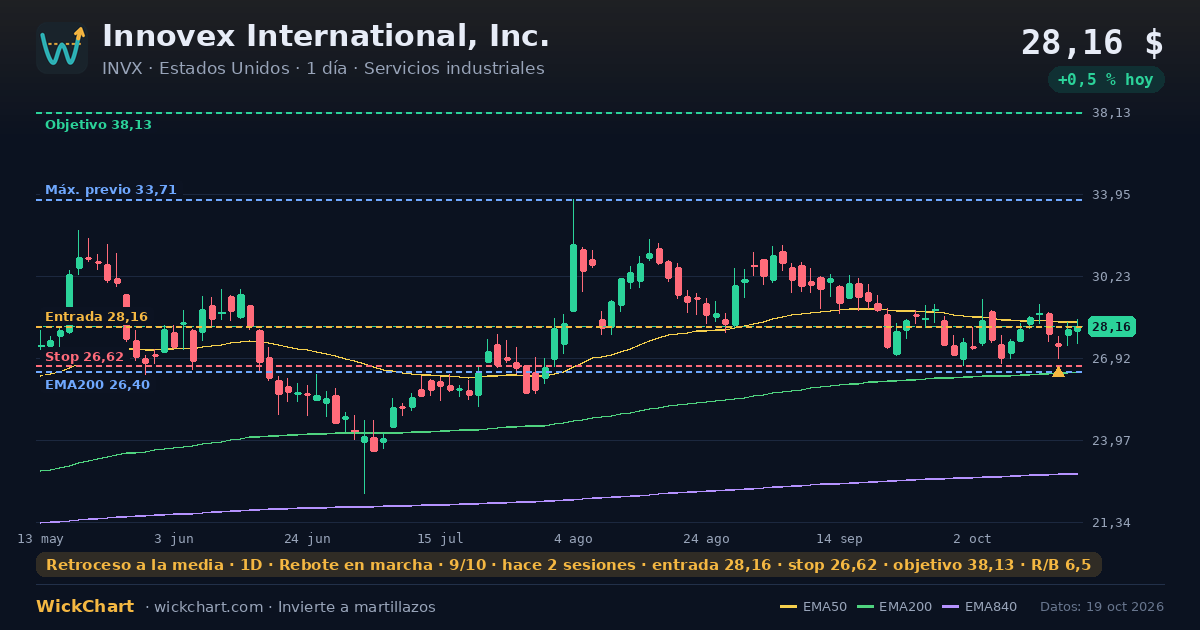Screen dimensions: 1200x630
Task: Click the EMA840 legend entry
Action: coord(979,607)
